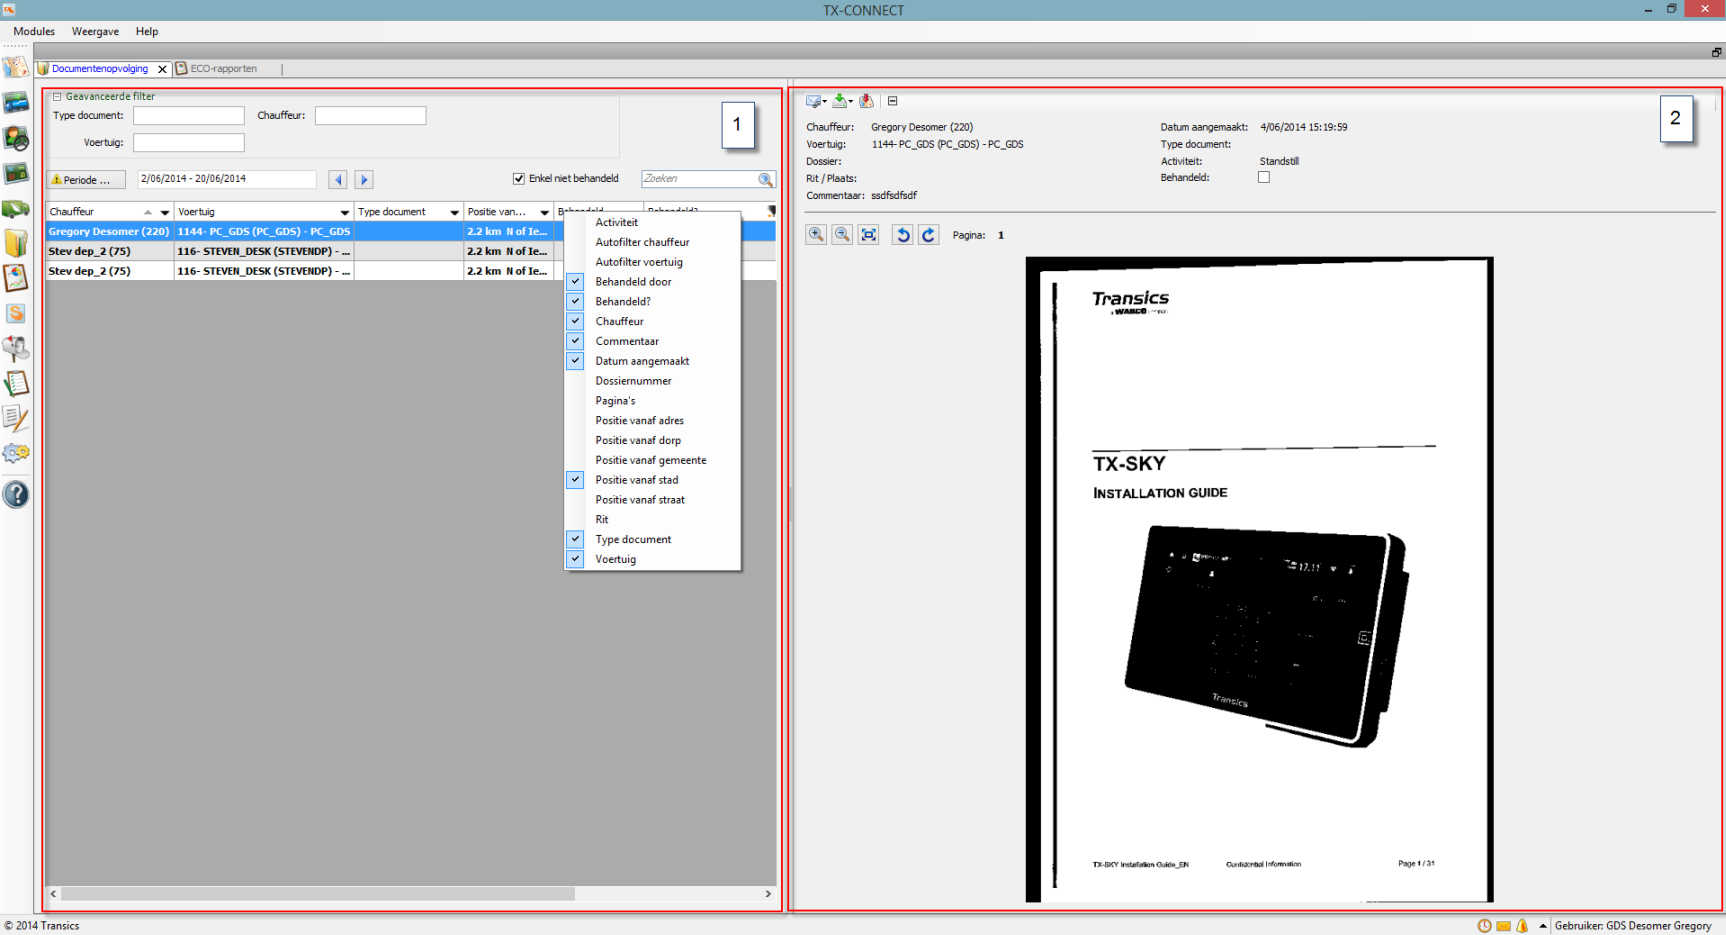Open the chart reports clipboard module
Viewport: 1726px width, 935px height.
point(15,278)
